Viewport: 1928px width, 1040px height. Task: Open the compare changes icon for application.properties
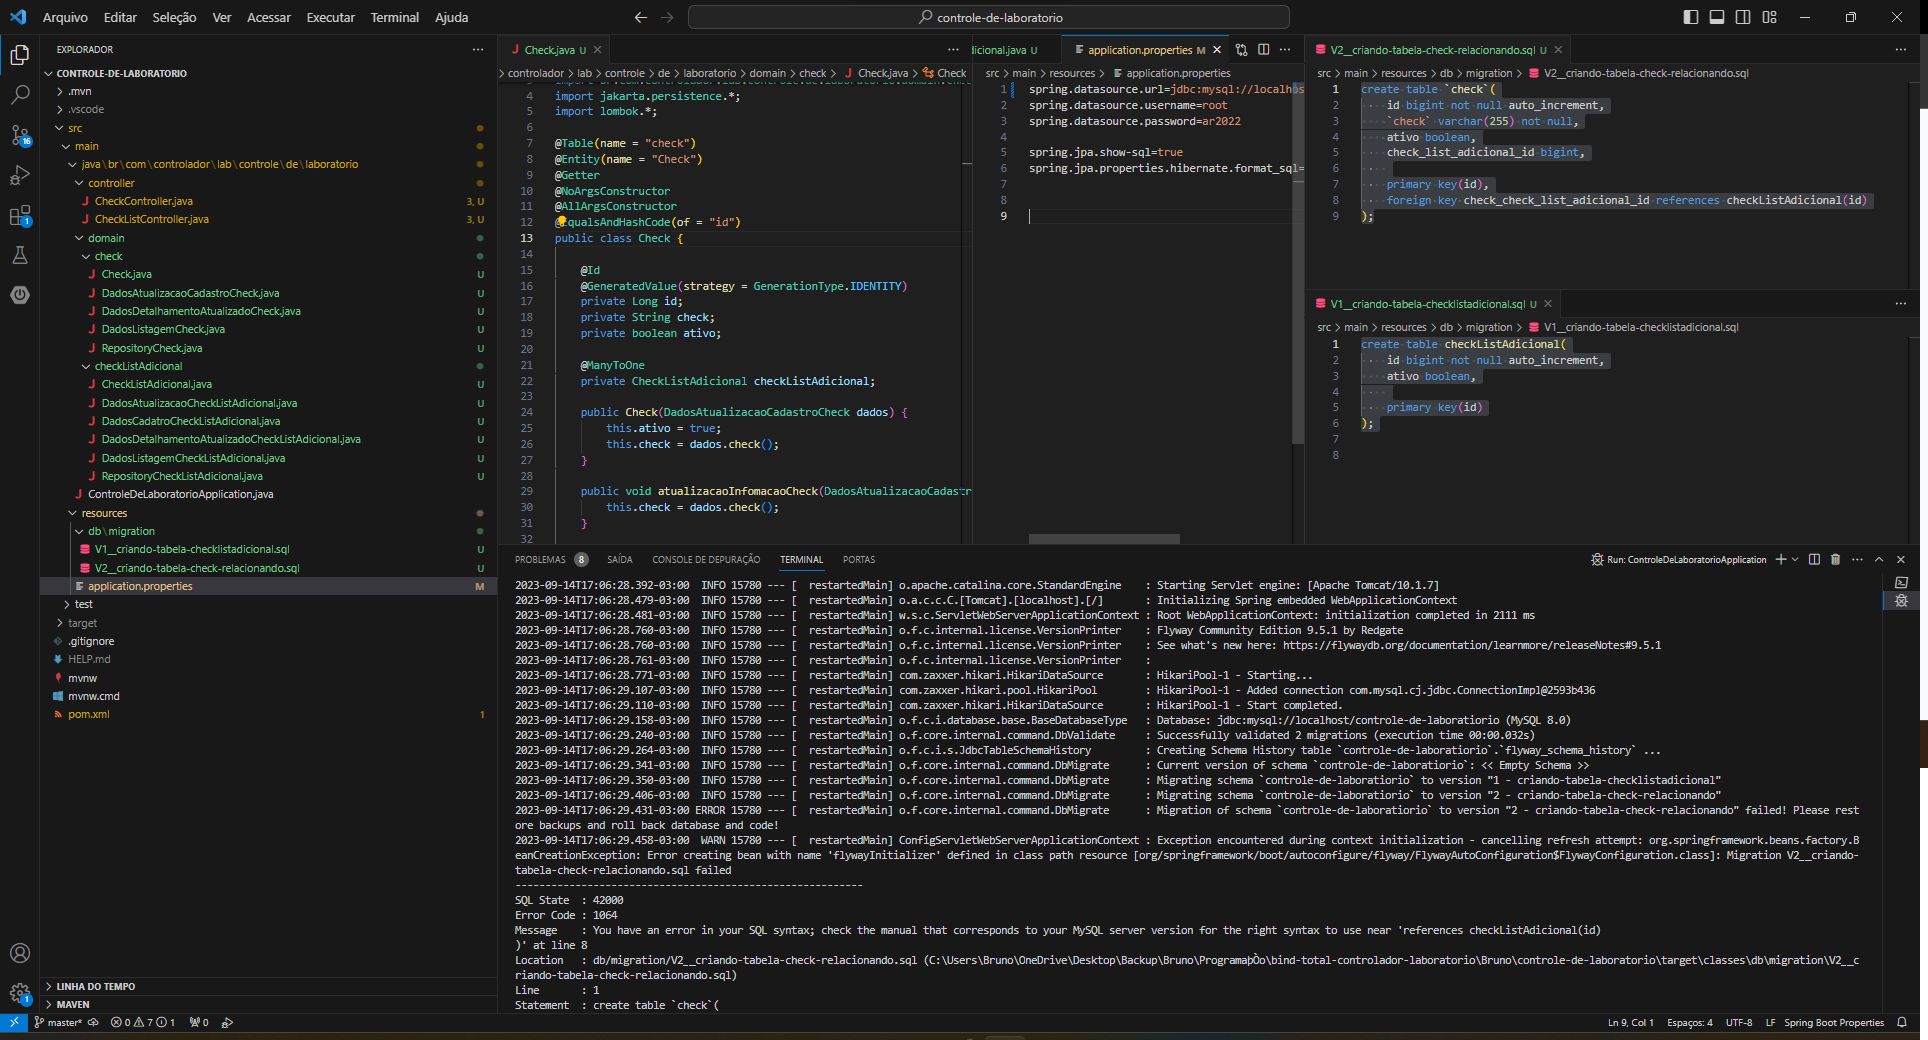coord(1241,50)
